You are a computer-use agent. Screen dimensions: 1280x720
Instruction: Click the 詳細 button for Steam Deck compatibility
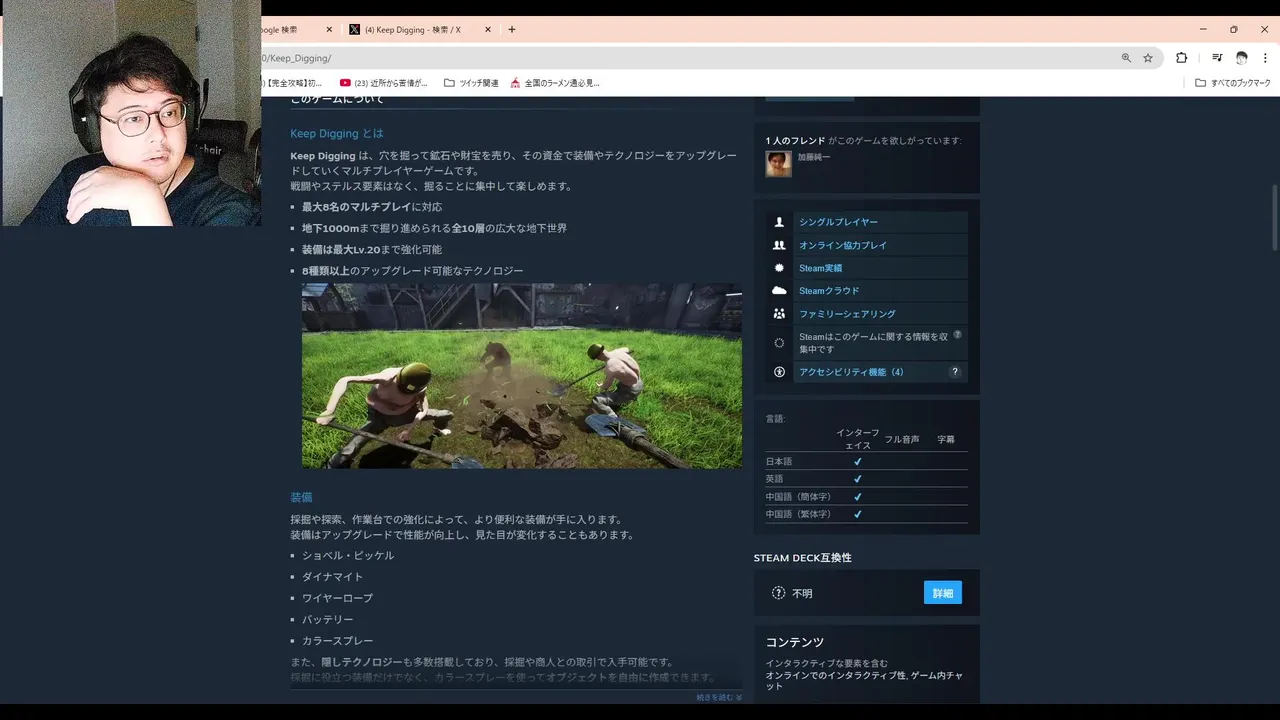pyautogui.click(x=943, y=593)
